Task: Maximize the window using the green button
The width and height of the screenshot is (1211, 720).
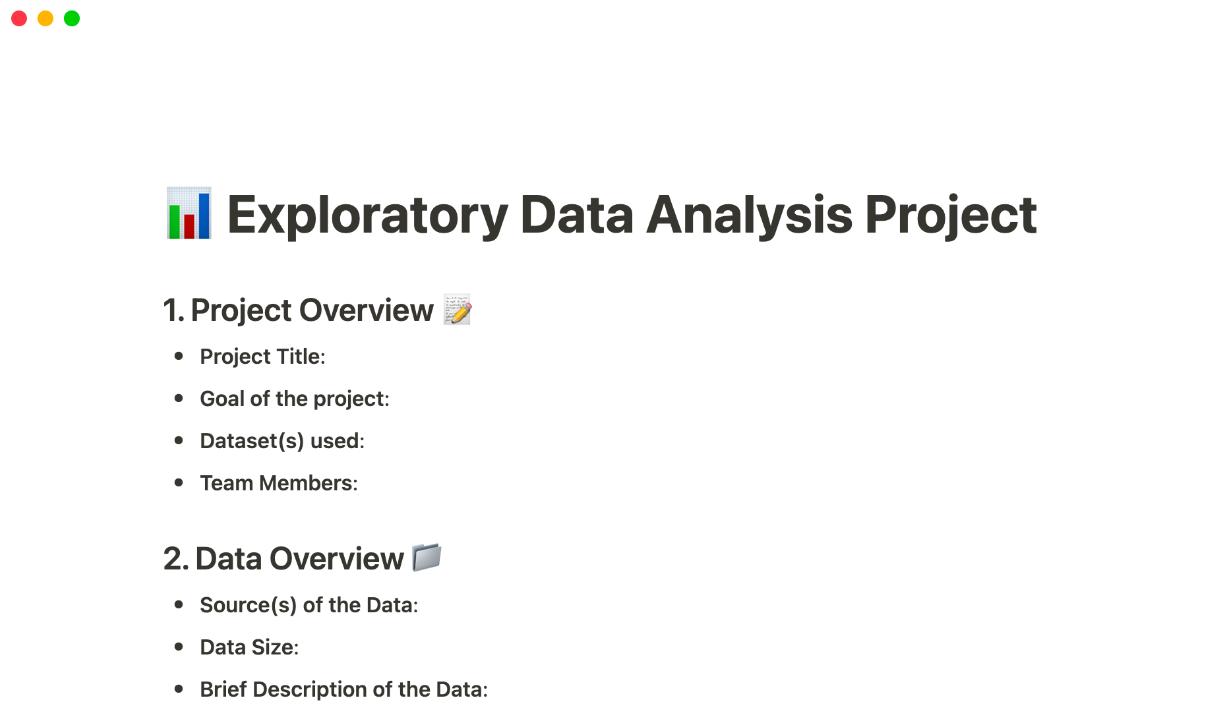Action: (72, 18)
